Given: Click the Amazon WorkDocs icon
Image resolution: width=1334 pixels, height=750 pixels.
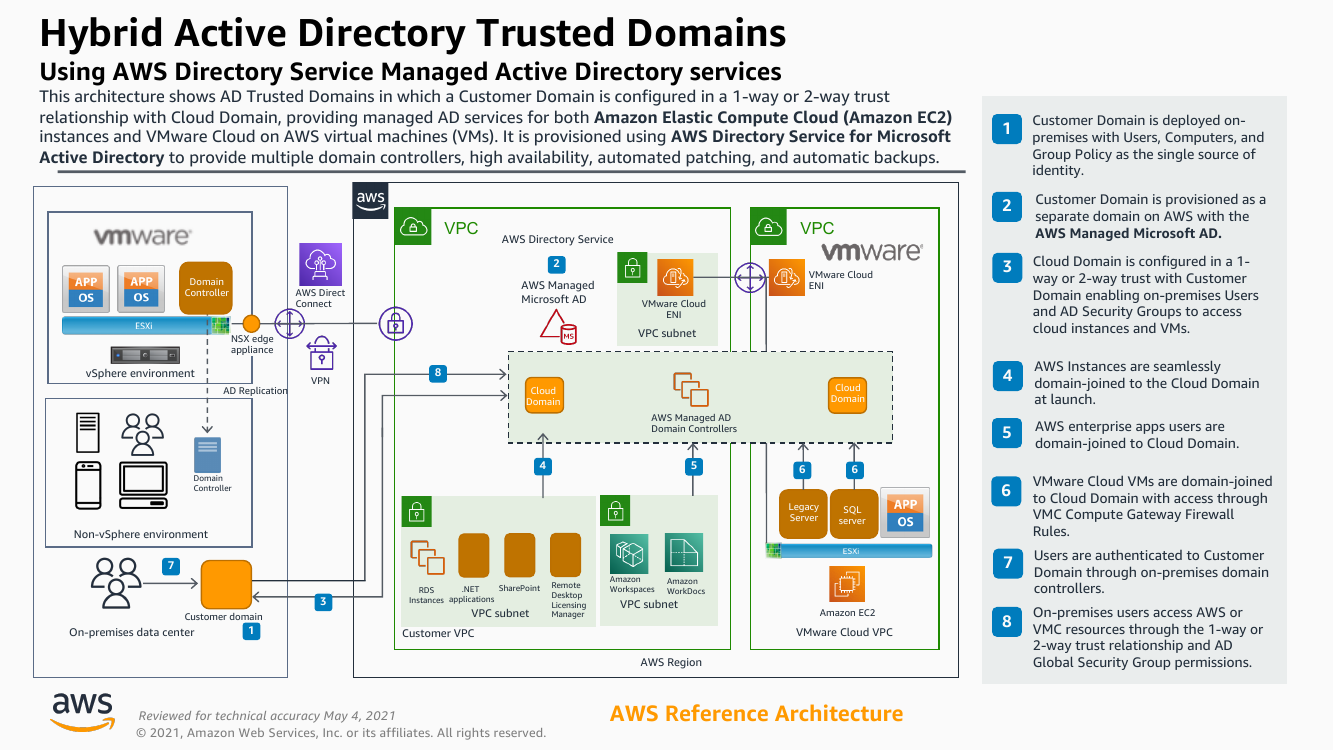Looking at the screenshot, I should point(684,553).
